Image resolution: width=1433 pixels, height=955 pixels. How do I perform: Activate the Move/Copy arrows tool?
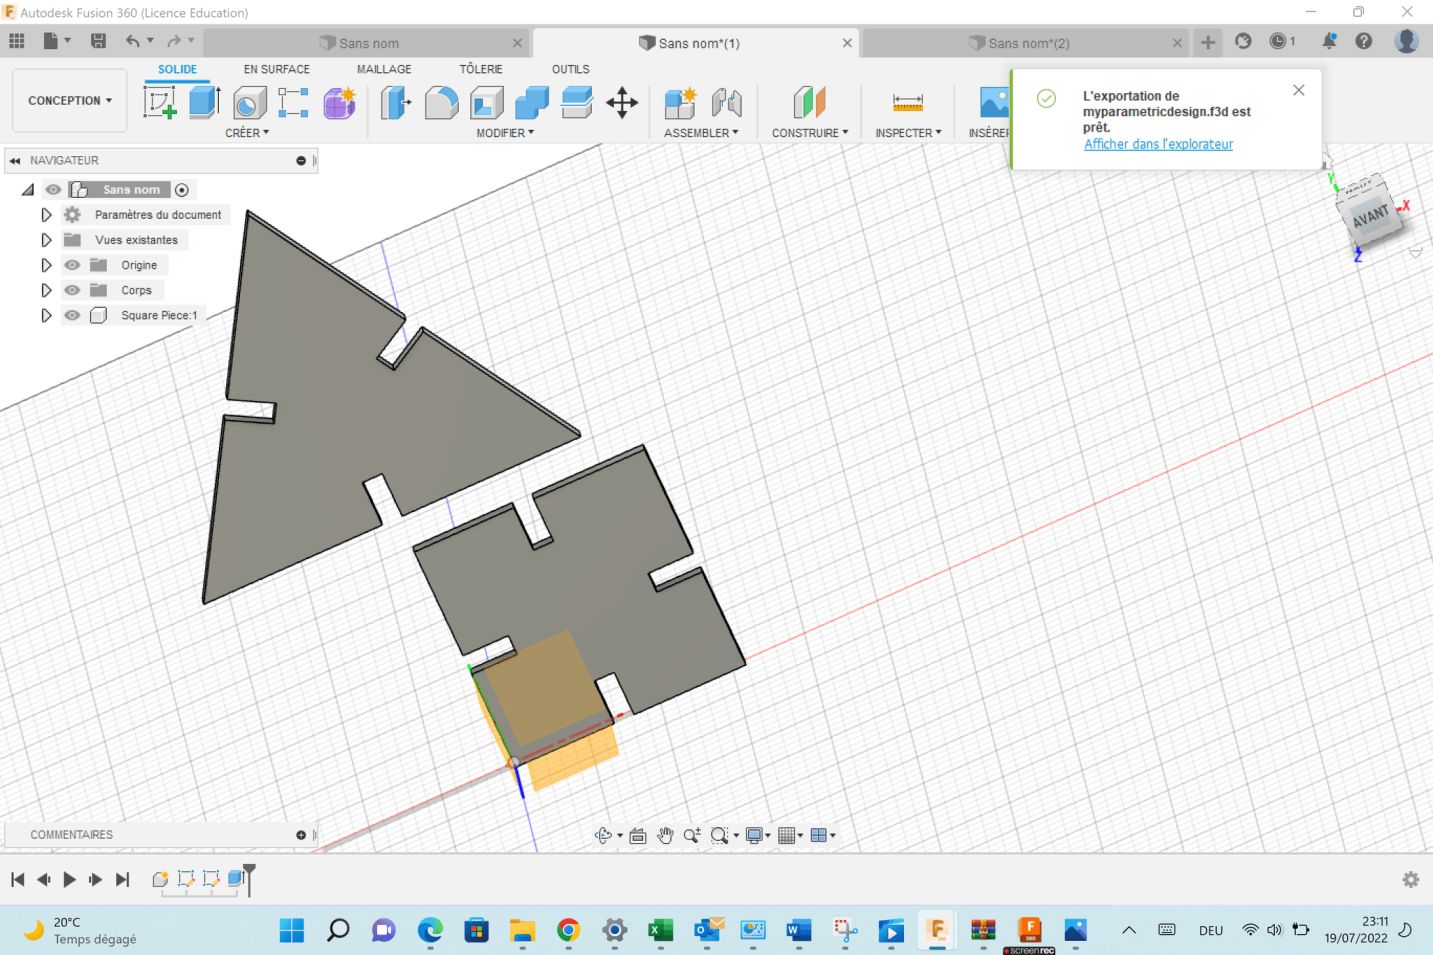pos(622,102)
